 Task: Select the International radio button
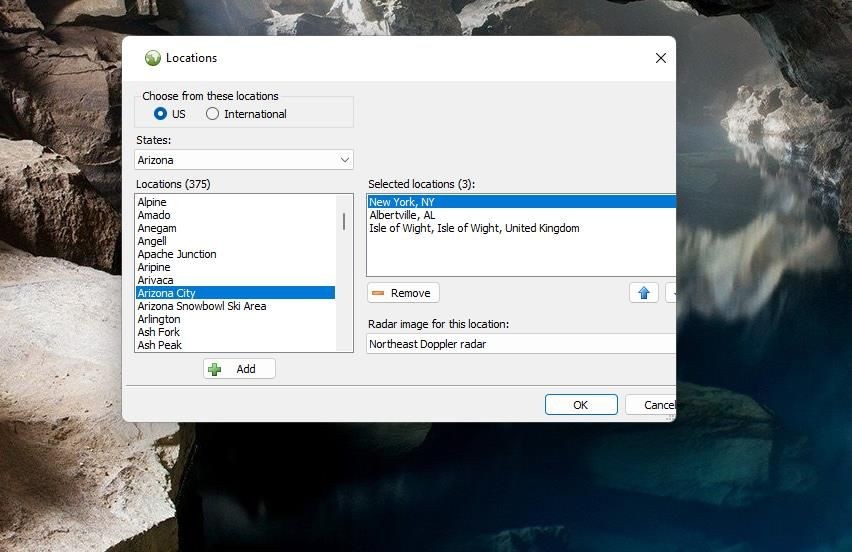212,114
